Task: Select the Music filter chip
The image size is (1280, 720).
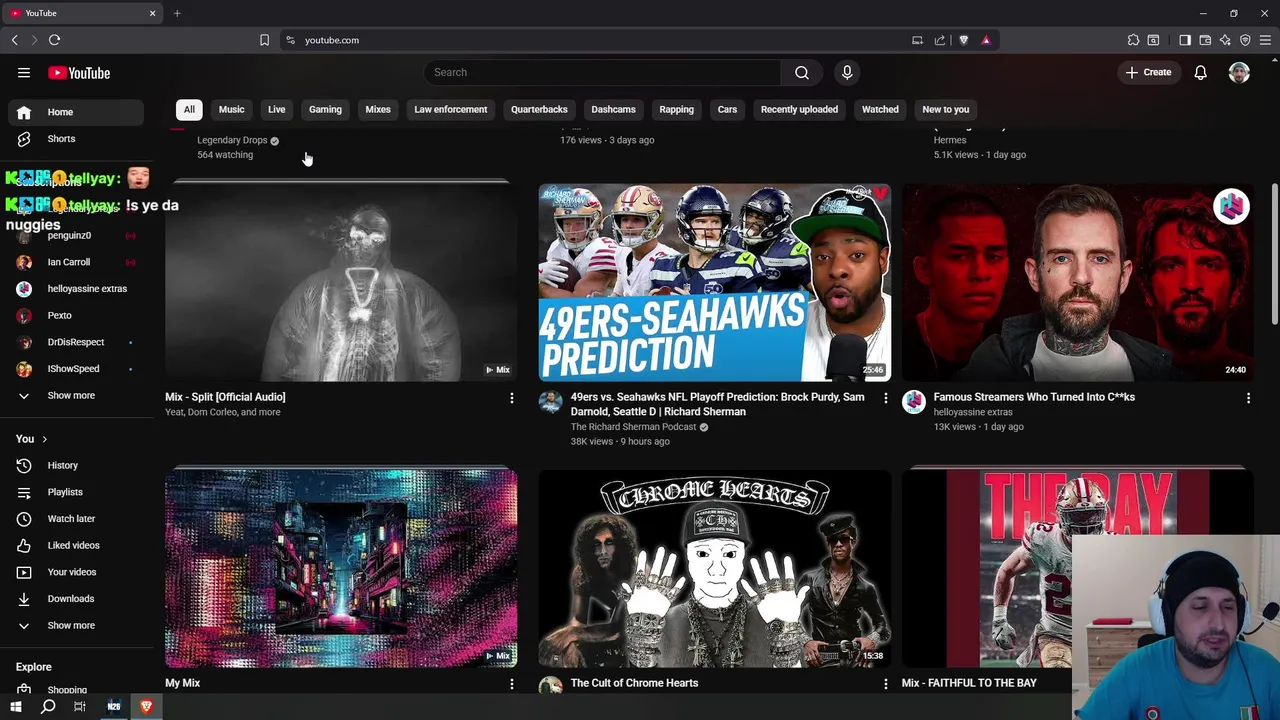Action: click(231, 109)
